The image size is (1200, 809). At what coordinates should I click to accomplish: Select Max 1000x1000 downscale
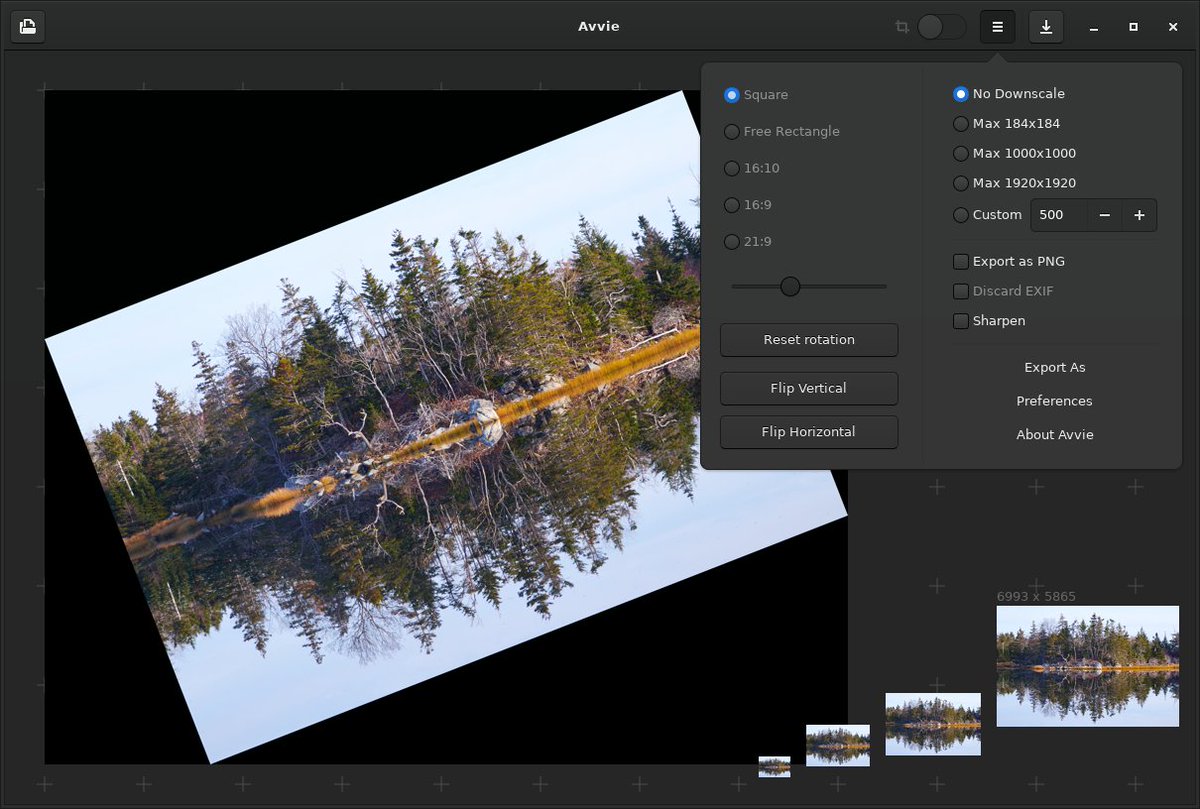(x=1014, y=154)
